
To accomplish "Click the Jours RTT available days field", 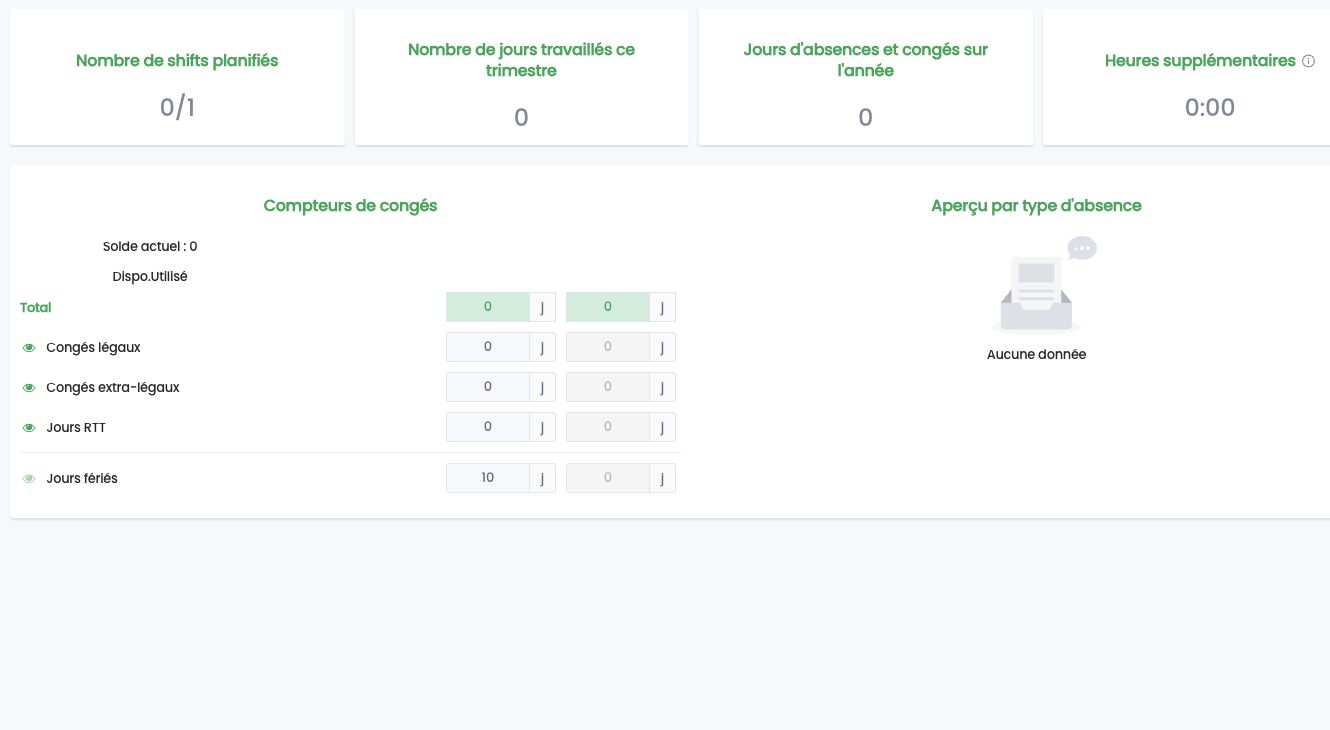I will (488, 427).
